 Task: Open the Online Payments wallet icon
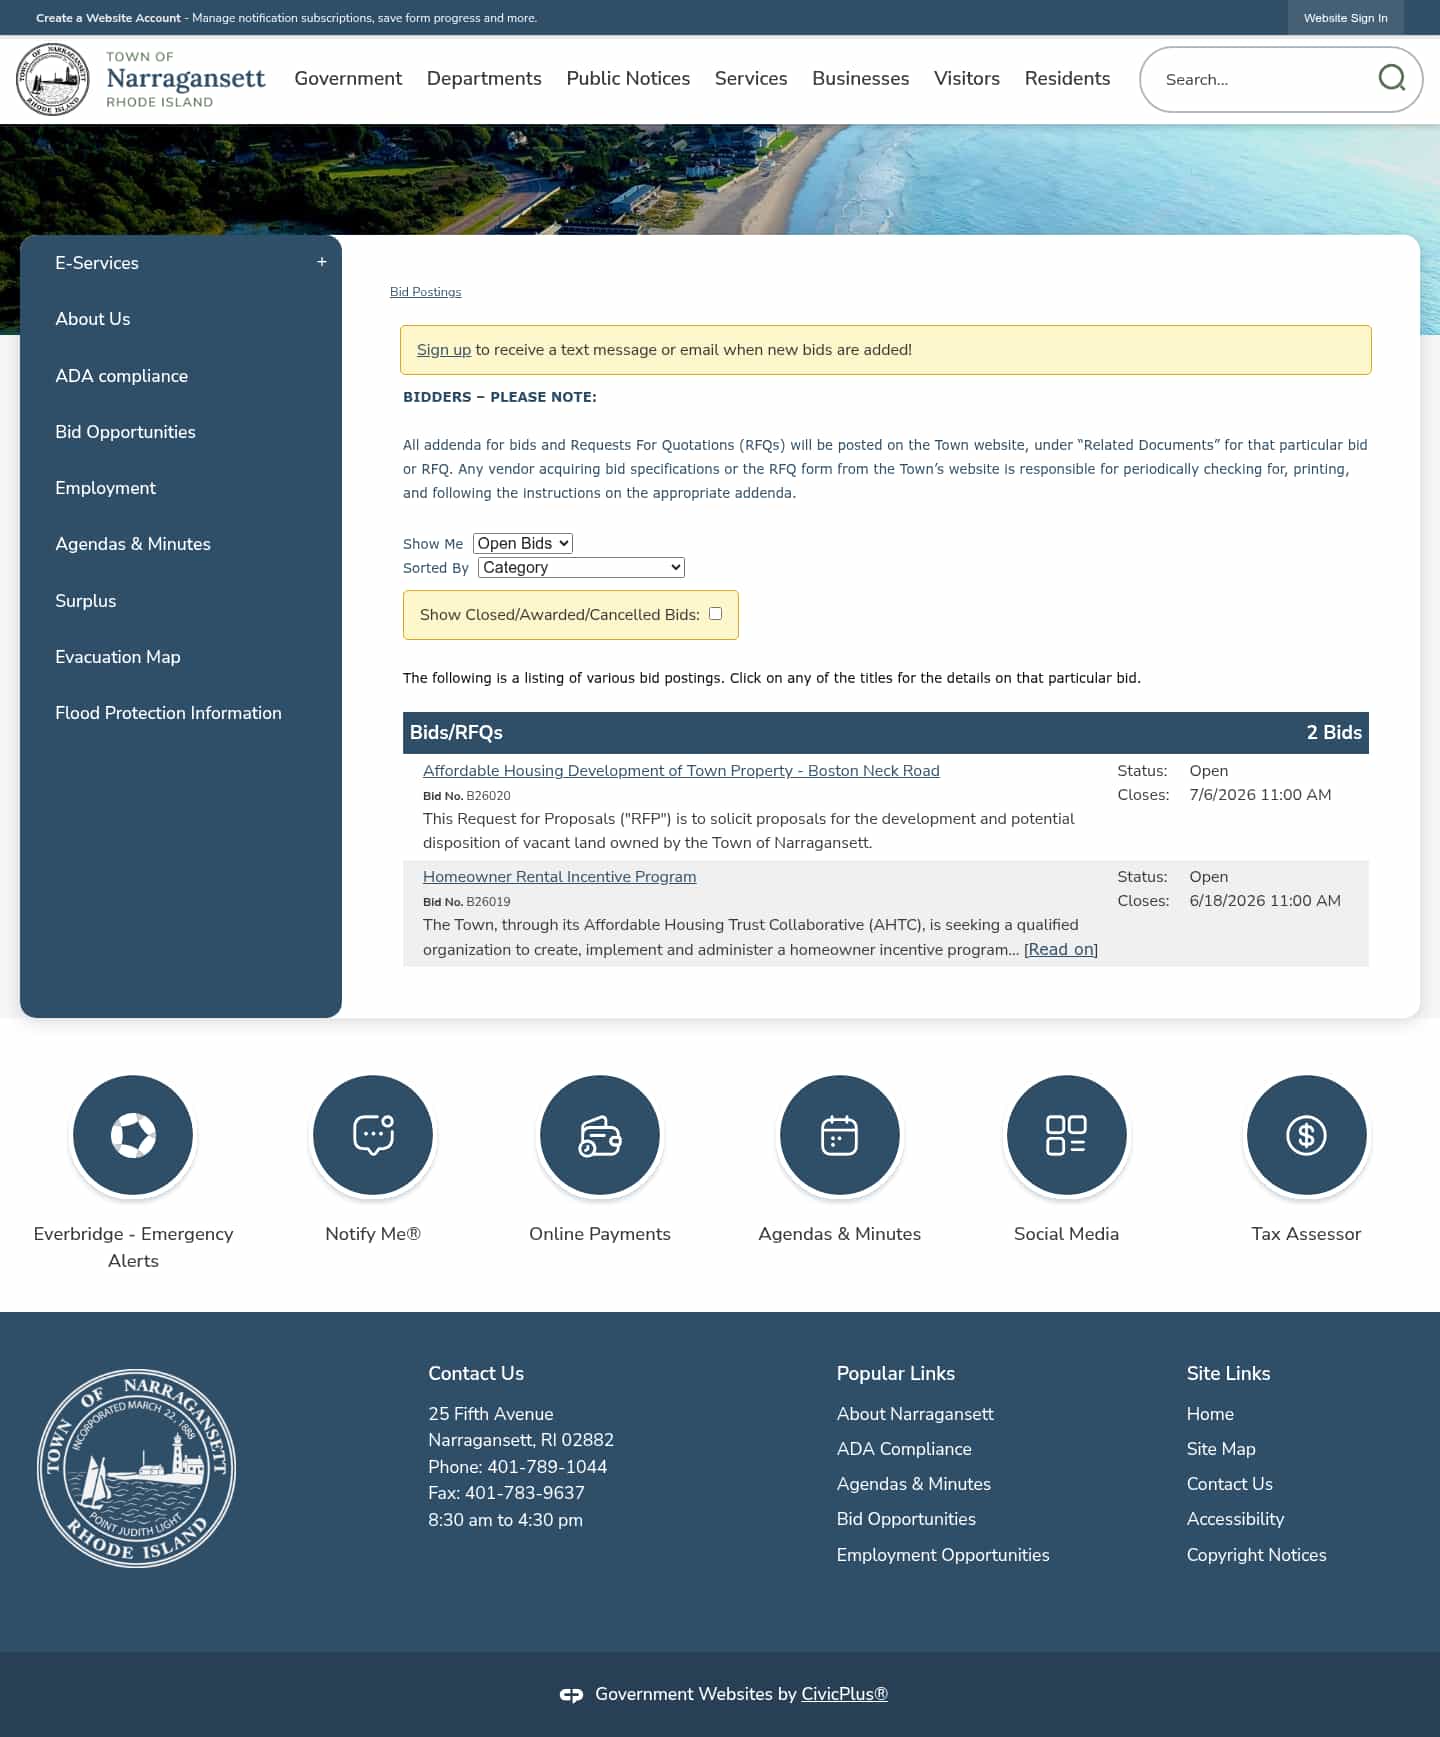point(600,1135)
